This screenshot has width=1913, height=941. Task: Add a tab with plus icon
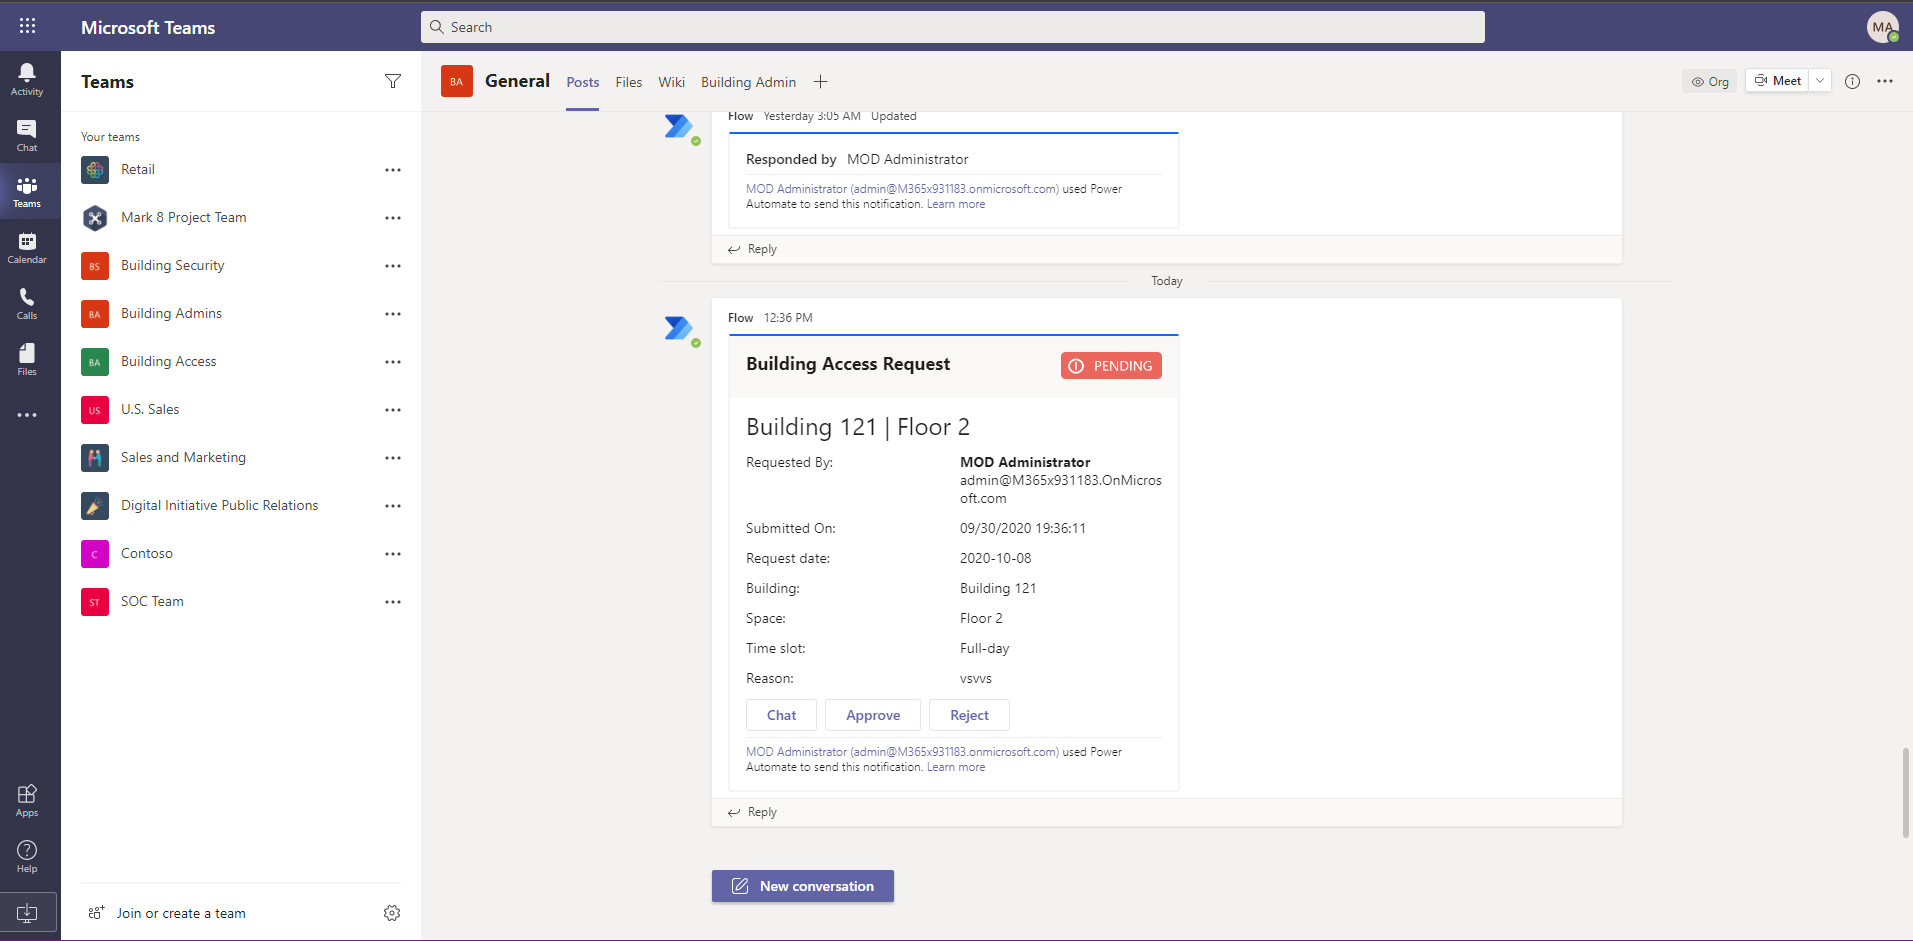pos(820,82)
